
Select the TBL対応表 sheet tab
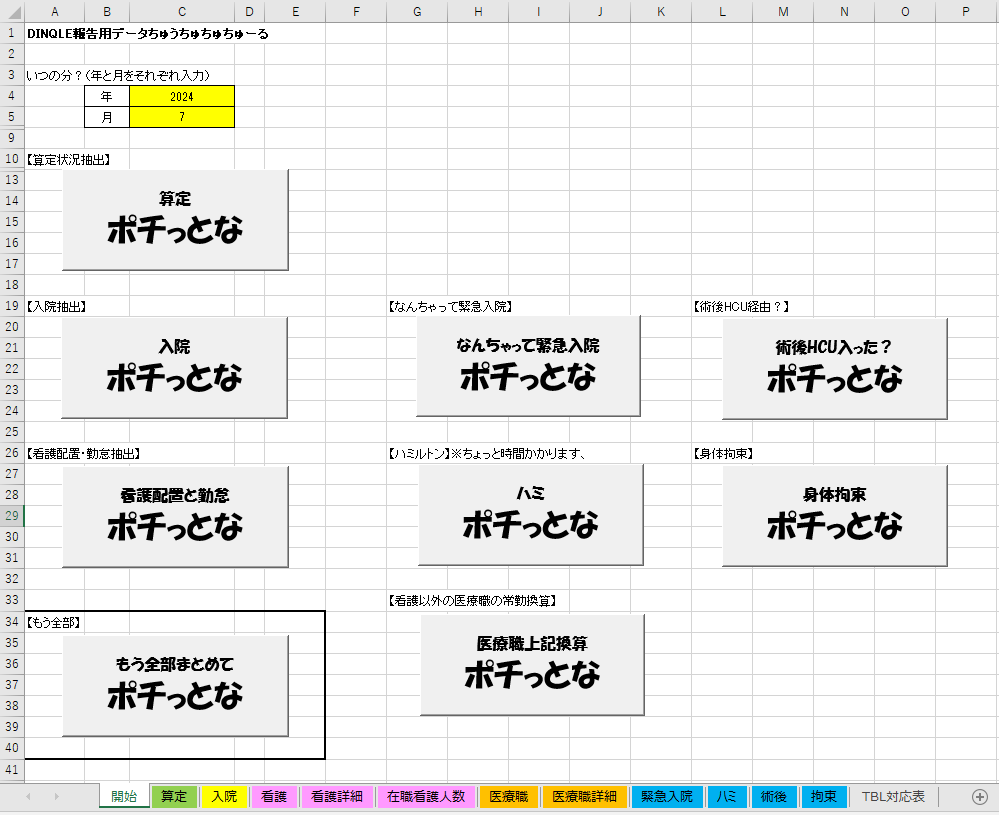point(893,797)
